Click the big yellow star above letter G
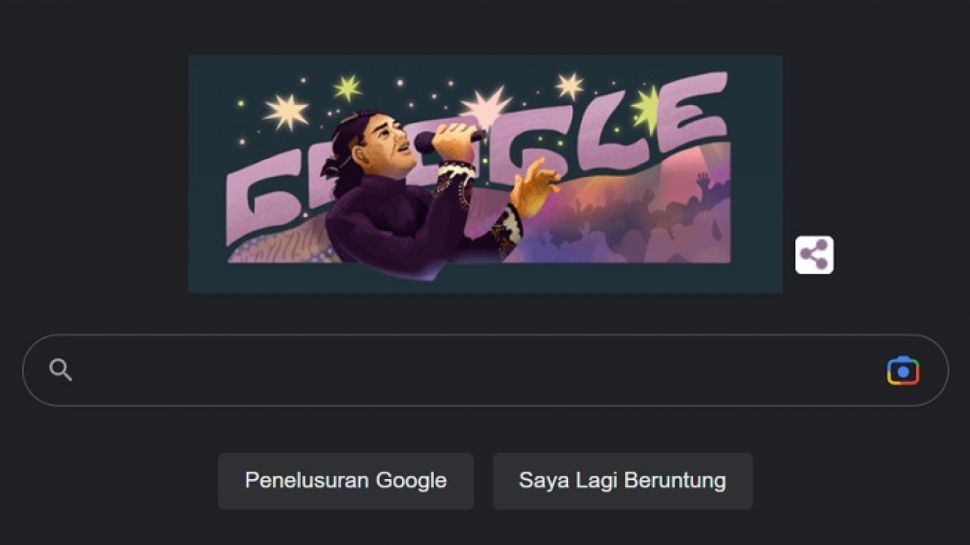 [286, 112]
